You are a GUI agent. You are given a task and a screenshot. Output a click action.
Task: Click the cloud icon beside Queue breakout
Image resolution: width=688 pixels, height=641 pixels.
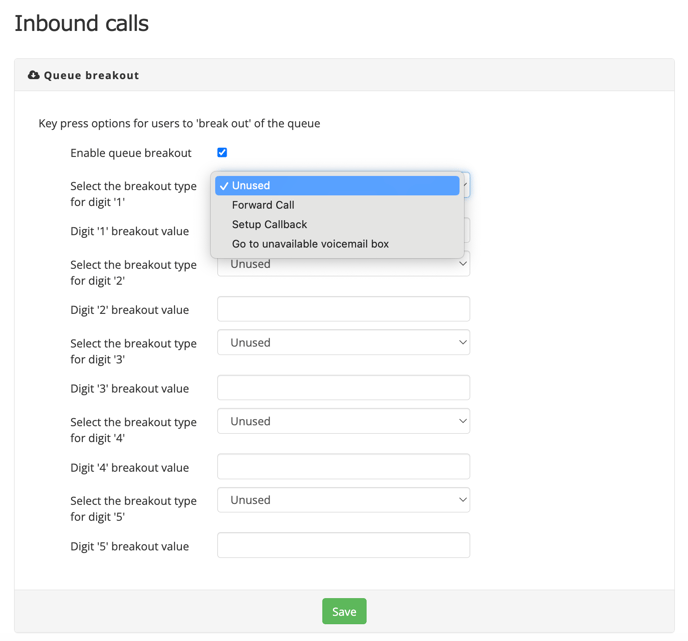click(33, 75)
